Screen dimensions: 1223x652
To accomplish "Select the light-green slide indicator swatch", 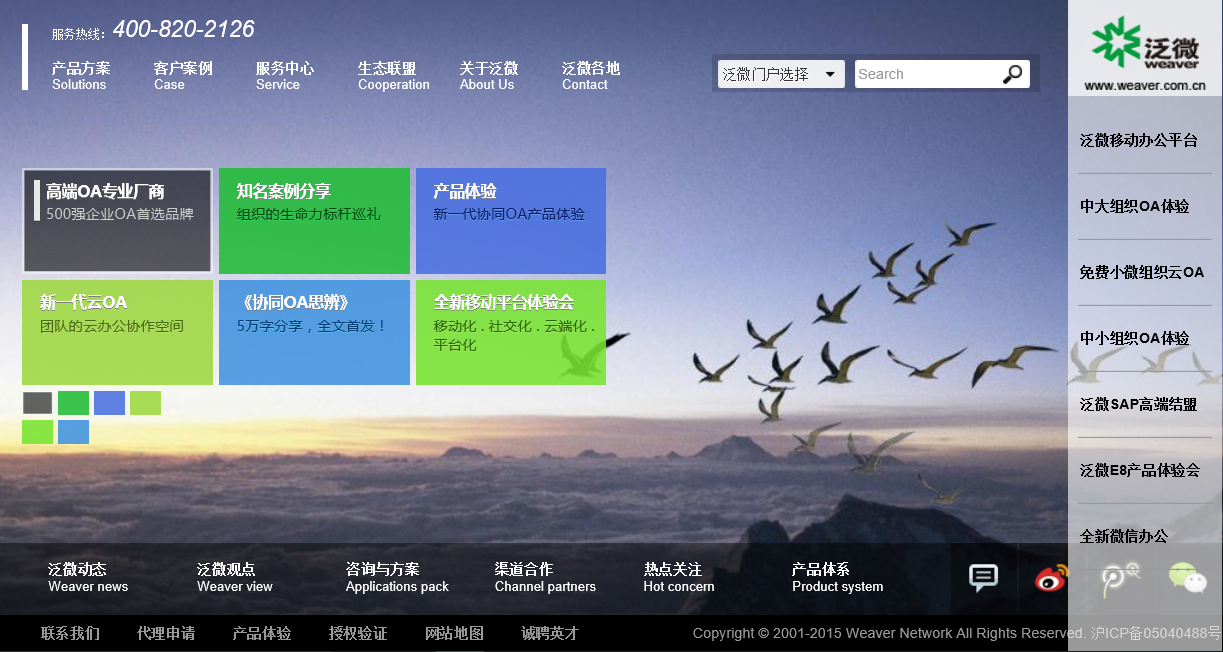I will click(145, 402).
